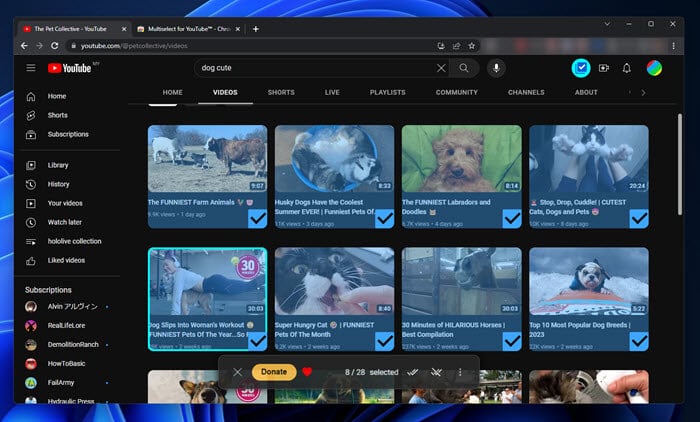
Task: Uncheck Top 10 Most Popular Dog Breeds checkbox
Action: (x=638, y=341)
